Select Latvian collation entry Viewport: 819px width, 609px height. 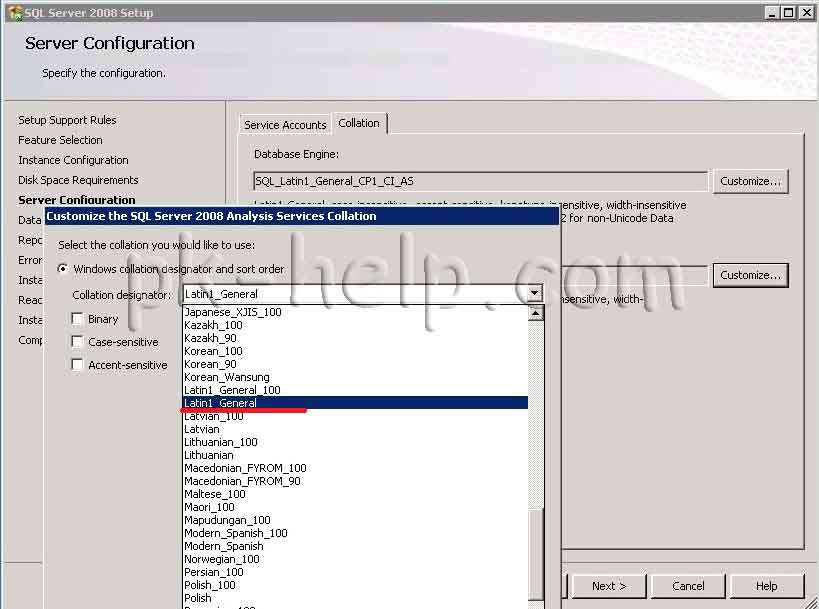coord(356,429)
